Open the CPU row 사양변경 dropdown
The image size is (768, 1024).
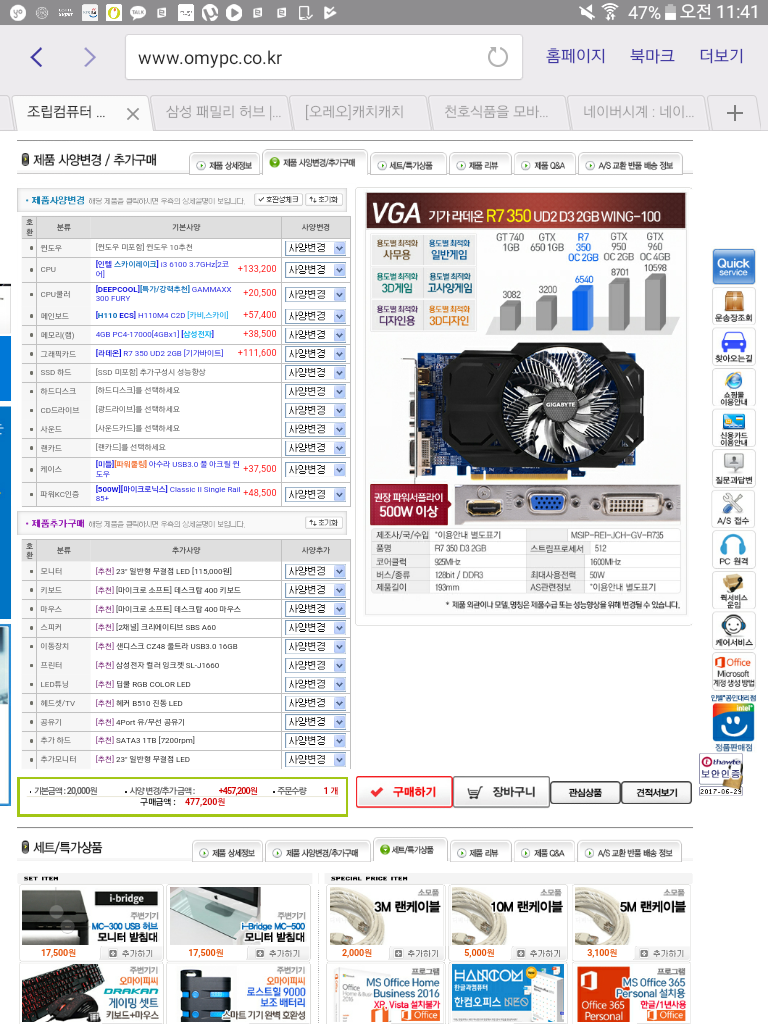point(315,269)
